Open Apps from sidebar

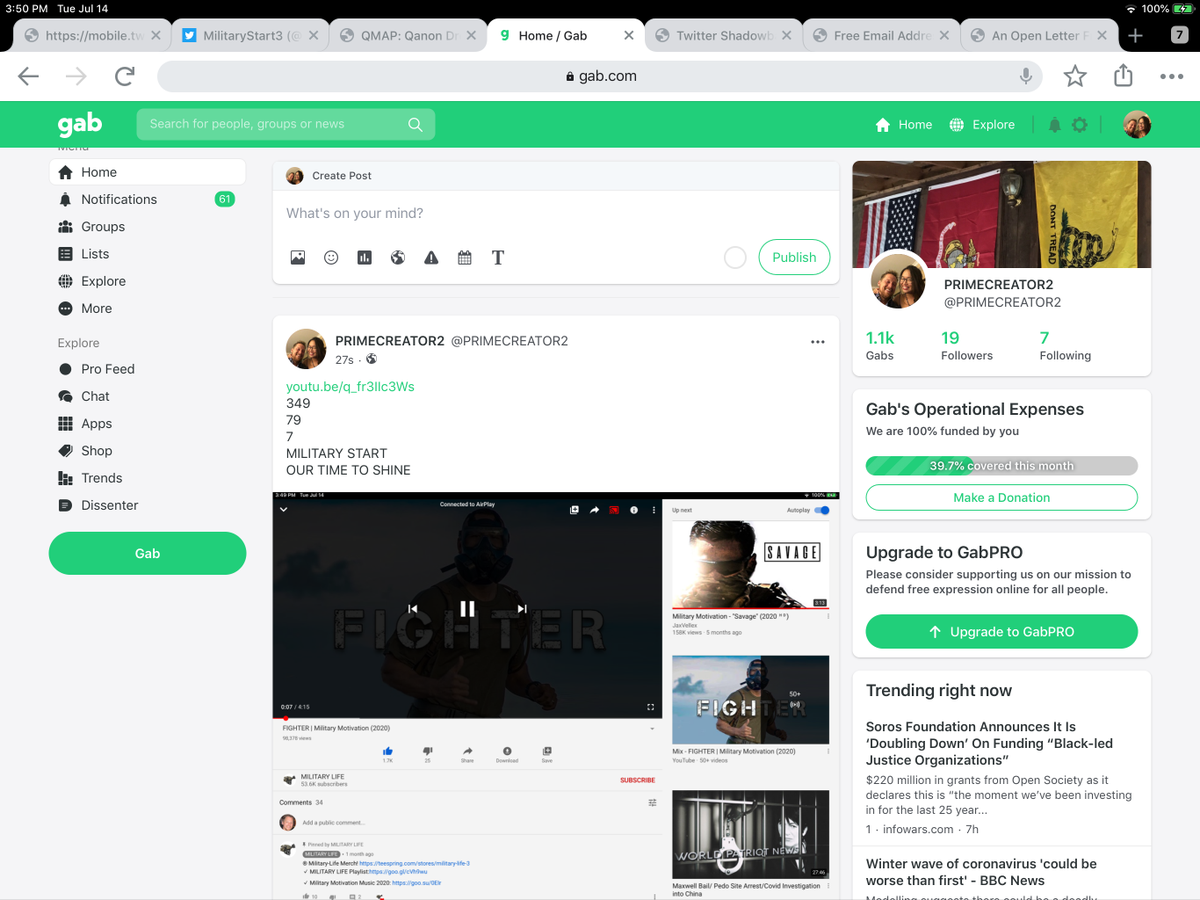click(x=147, y=423)
